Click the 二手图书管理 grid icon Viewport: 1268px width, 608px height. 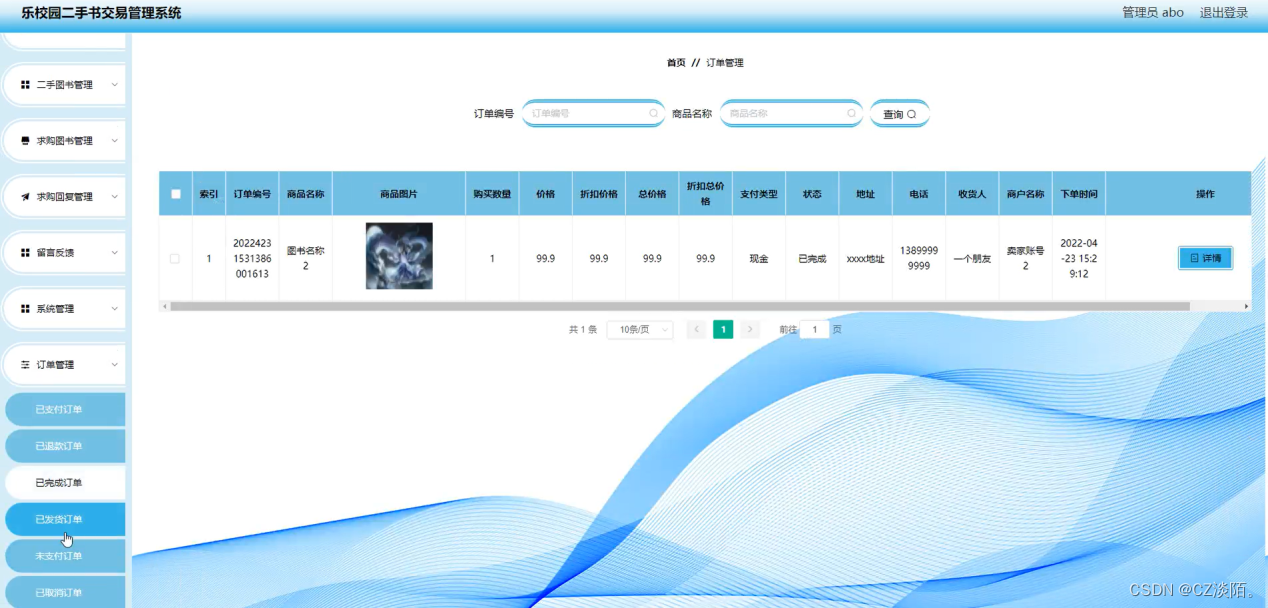[26, 85]
